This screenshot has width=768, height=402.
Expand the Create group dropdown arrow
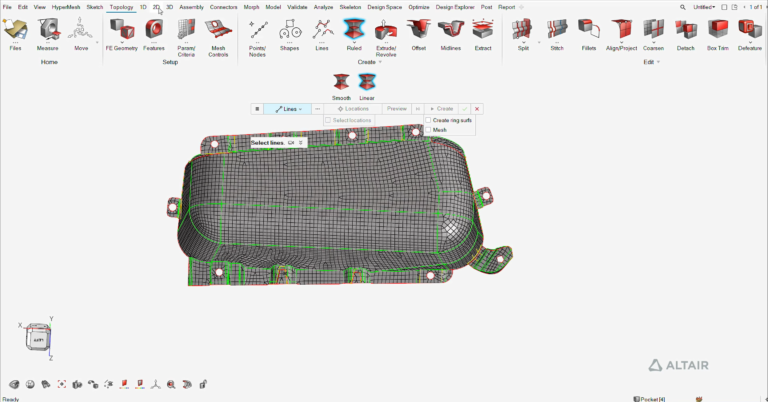(380, 62)
